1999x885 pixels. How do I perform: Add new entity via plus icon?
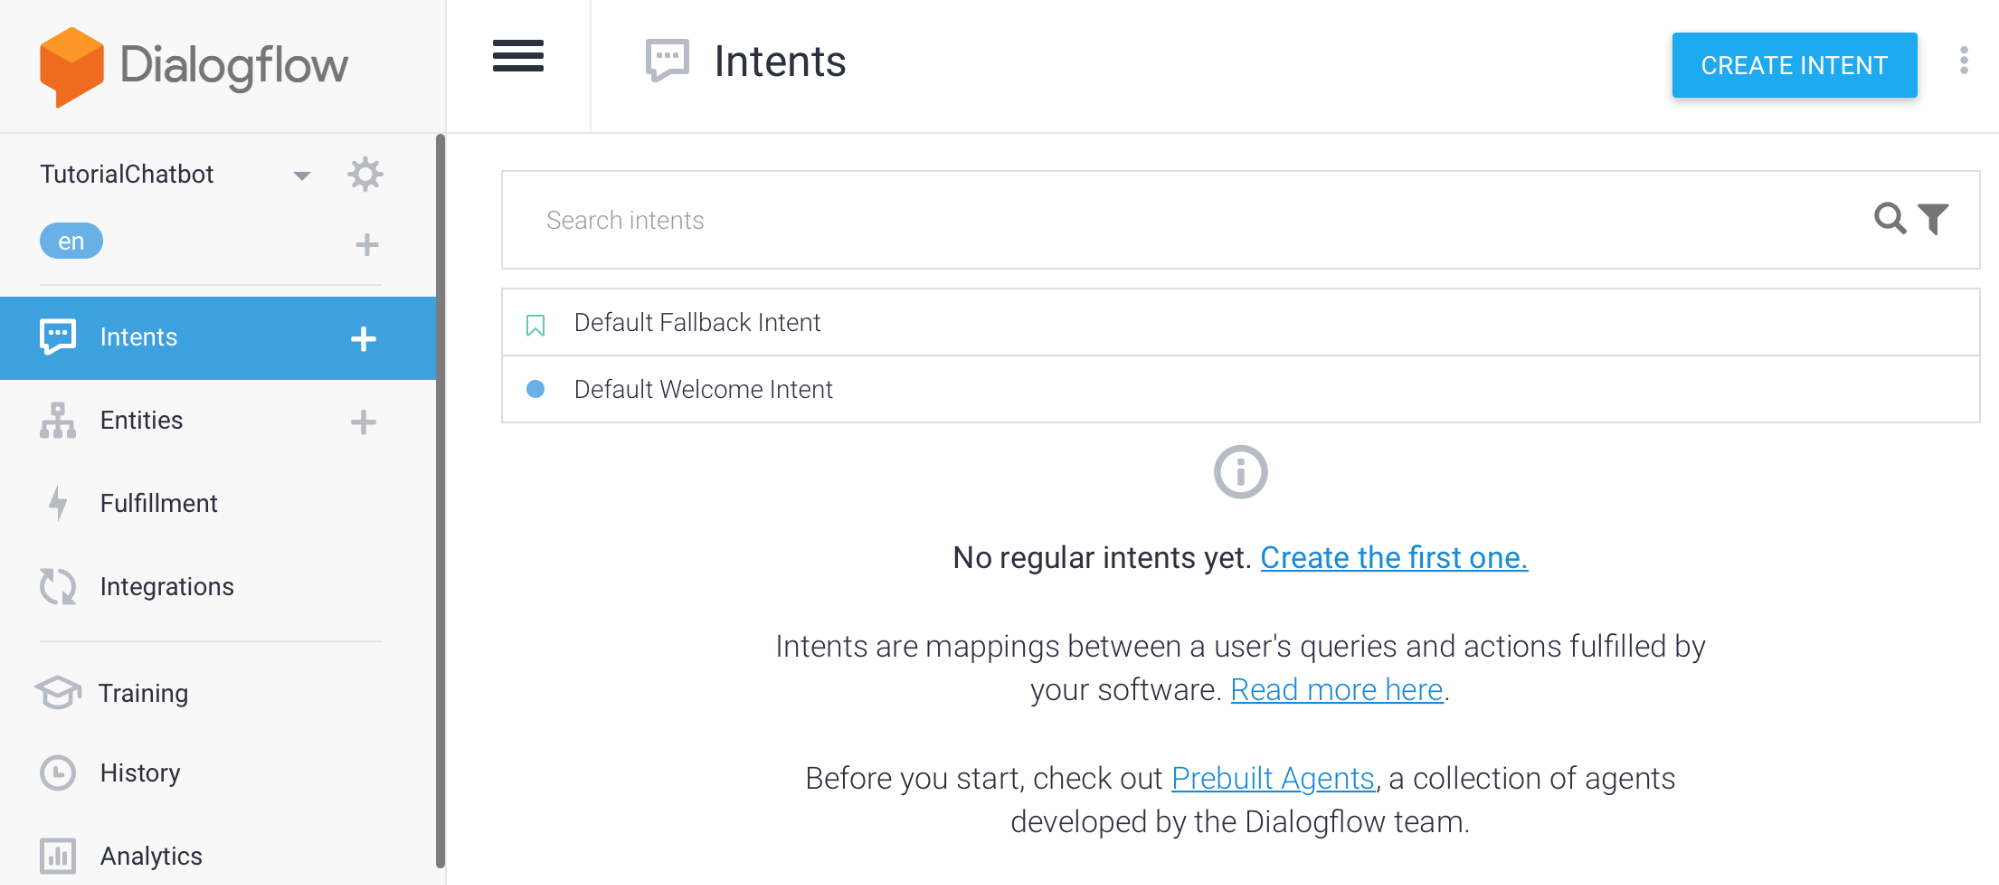[x=363, y=422]
